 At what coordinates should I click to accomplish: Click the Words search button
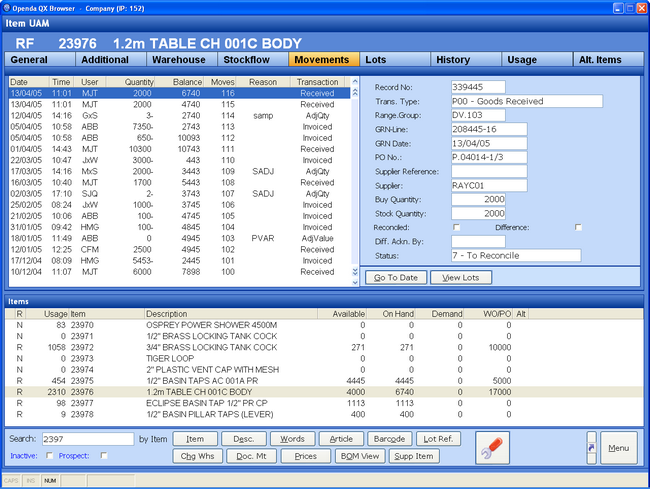(x=293, y=439)
